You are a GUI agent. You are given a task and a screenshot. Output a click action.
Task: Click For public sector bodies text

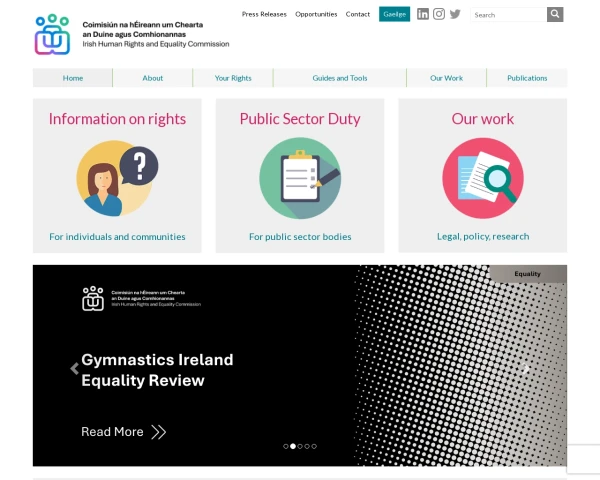click(300, 237)
